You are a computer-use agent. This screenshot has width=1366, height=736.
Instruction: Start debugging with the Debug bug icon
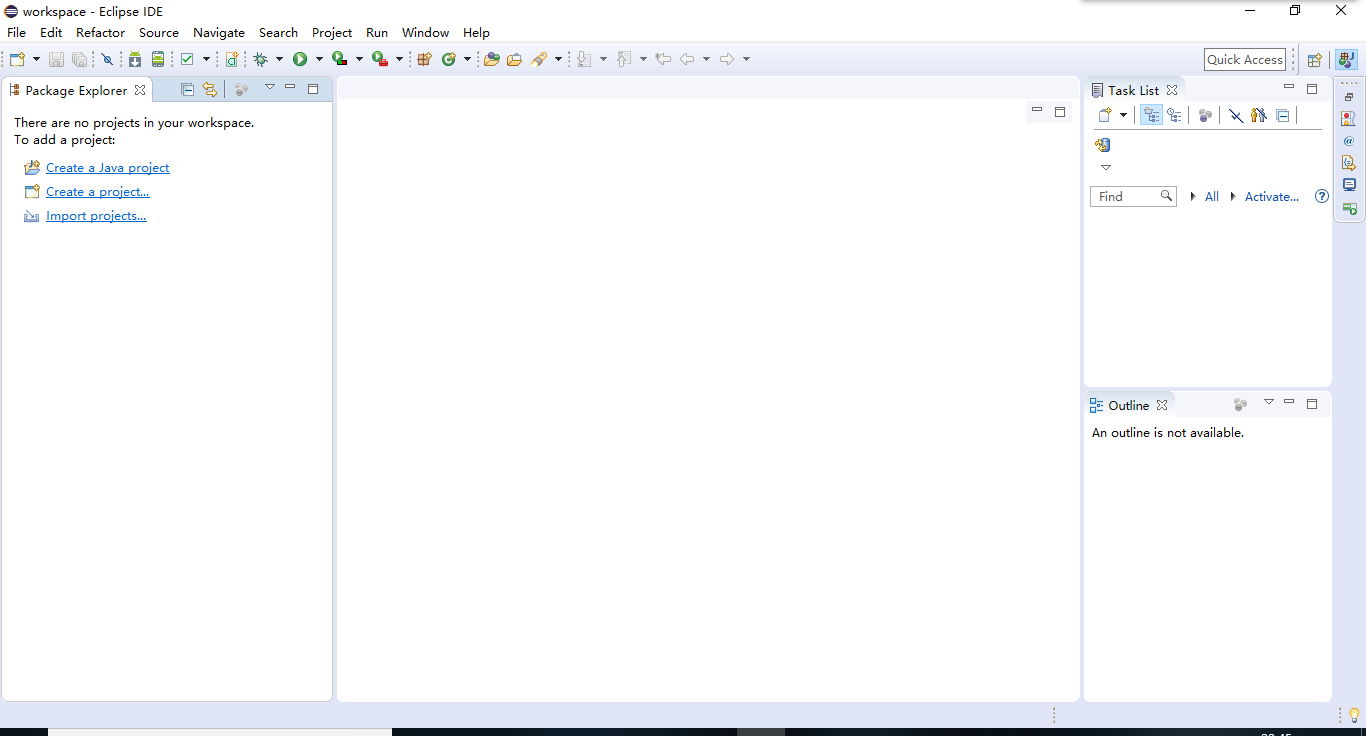click(x=262, y=59)
